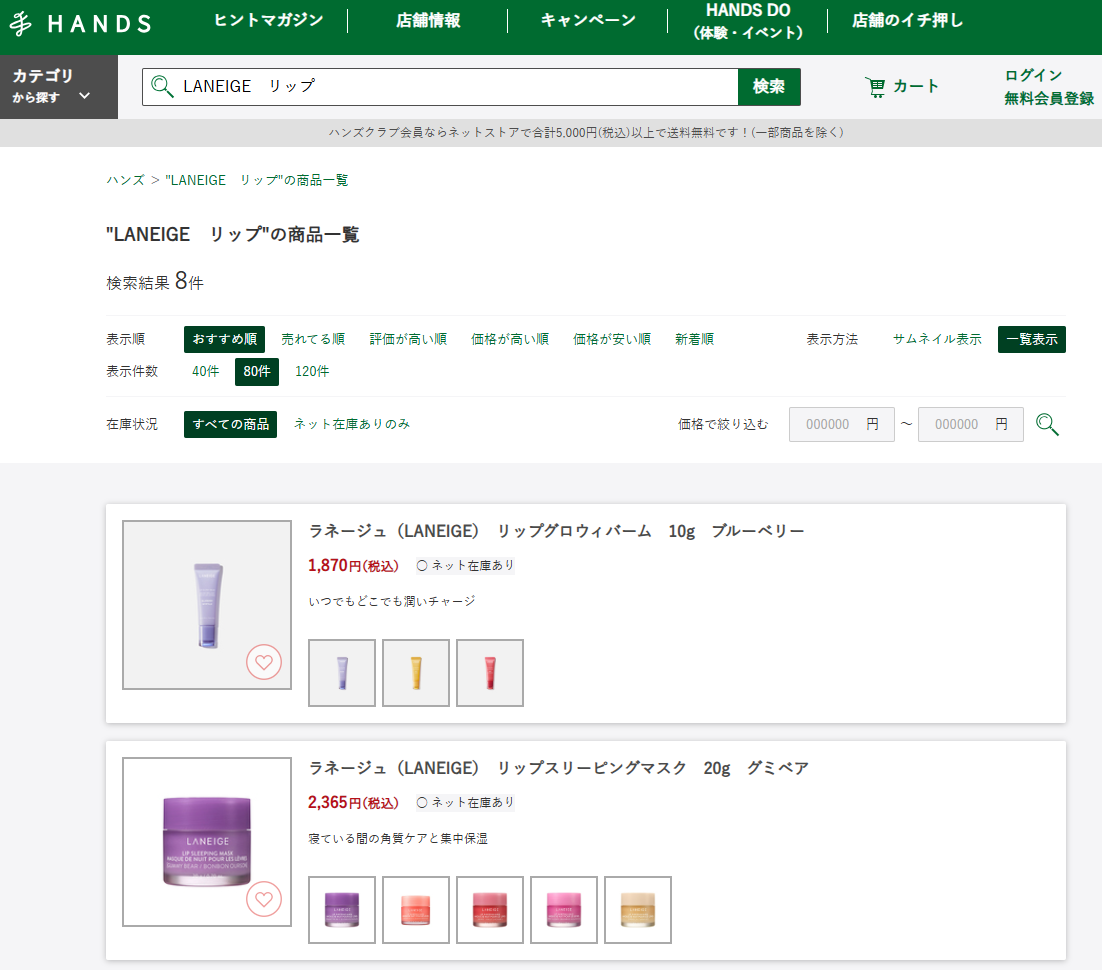Viewport: 1102px width, 970px height.
Task: Open 店舗情報 menu
Action: (428, 20)
